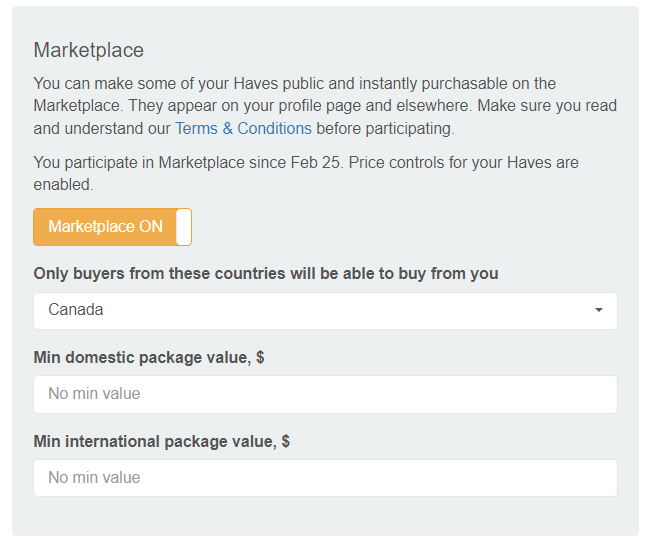Viewport: 648px width, 547px height.
Task: Click "No min value" placeholder in international field
Action: 94,477
